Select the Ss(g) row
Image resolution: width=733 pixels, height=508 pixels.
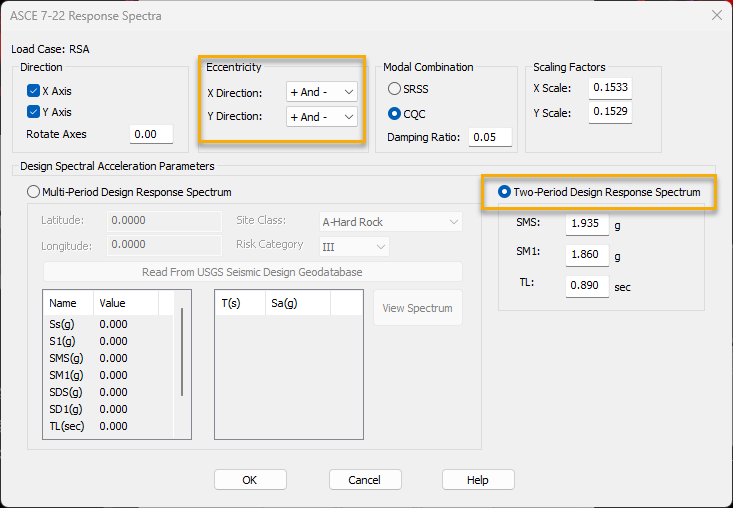[x=108, y=324]
